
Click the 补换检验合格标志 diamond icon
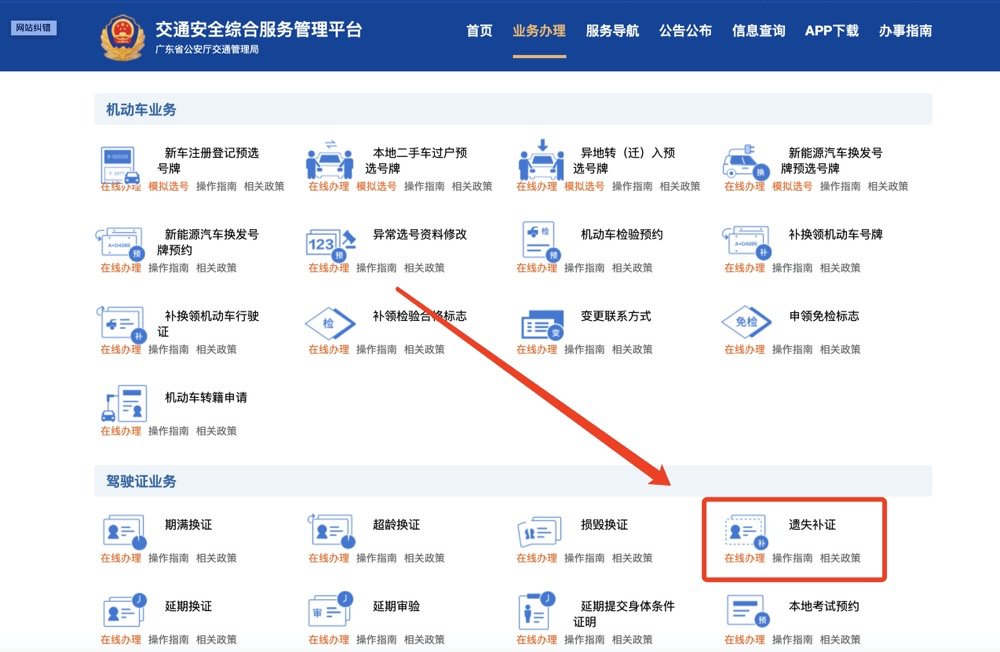click(331, 323)
